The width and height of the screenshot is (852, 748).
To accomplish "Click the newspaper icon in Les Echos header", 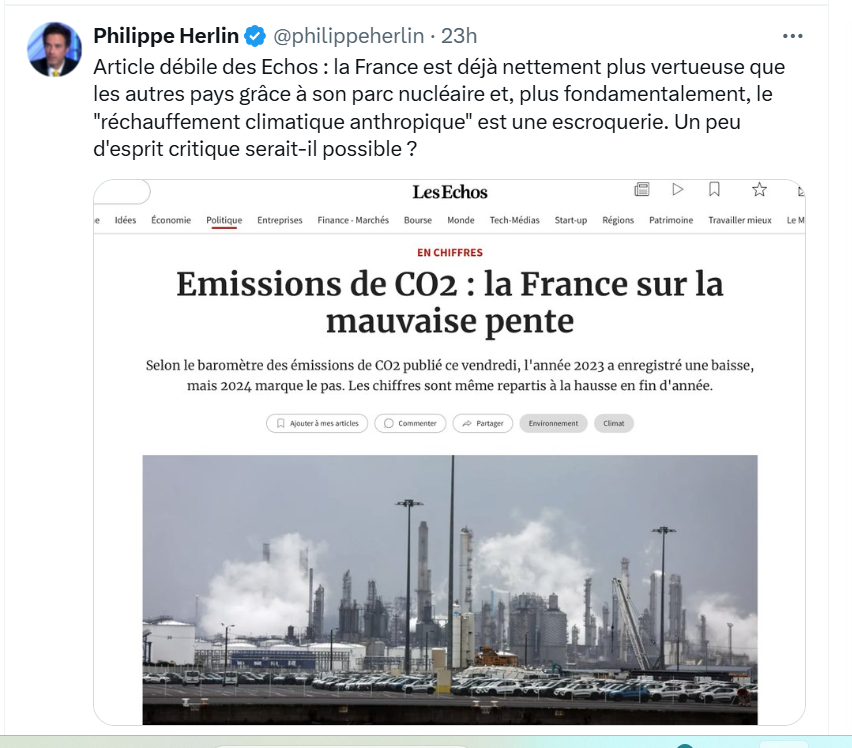I will 642,189.
